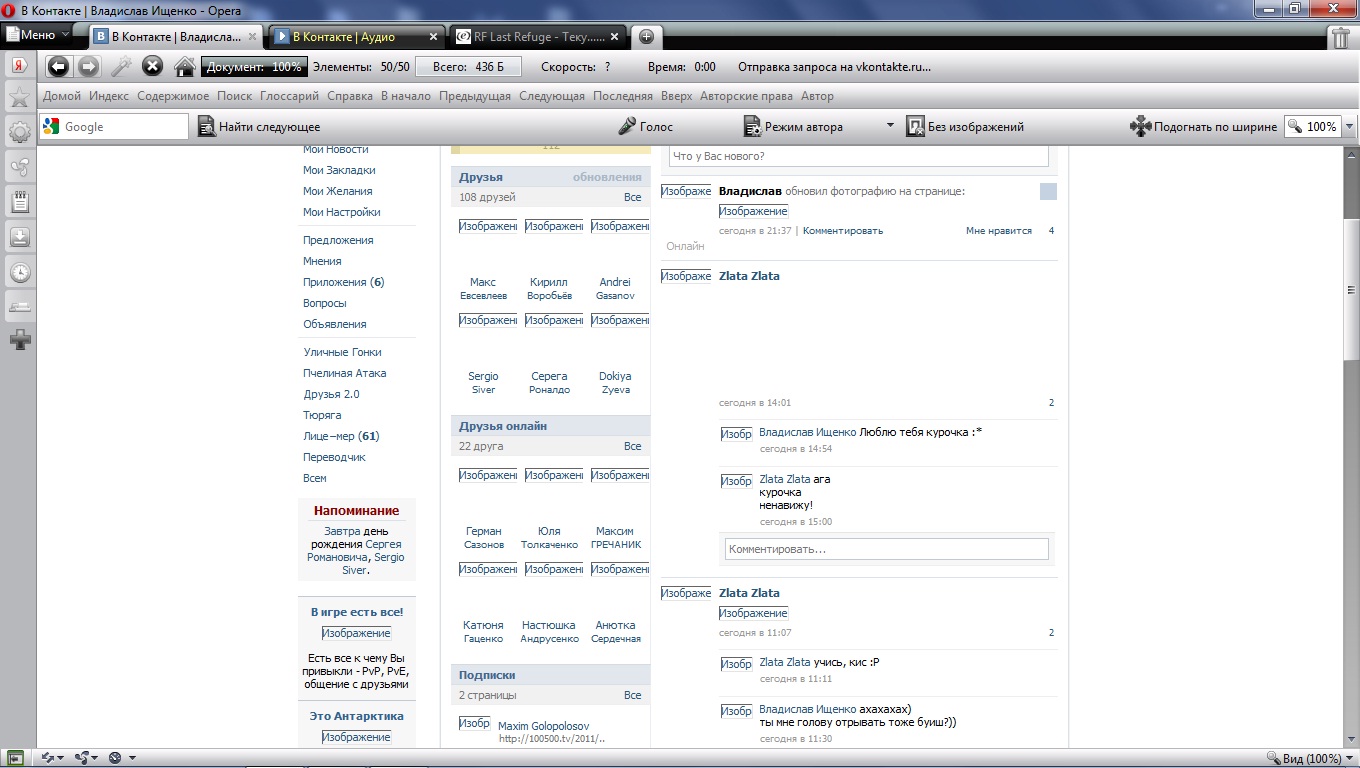Click Глоссарий in the navigation bar
The image size is (1360, 768).
click(289, 96)
